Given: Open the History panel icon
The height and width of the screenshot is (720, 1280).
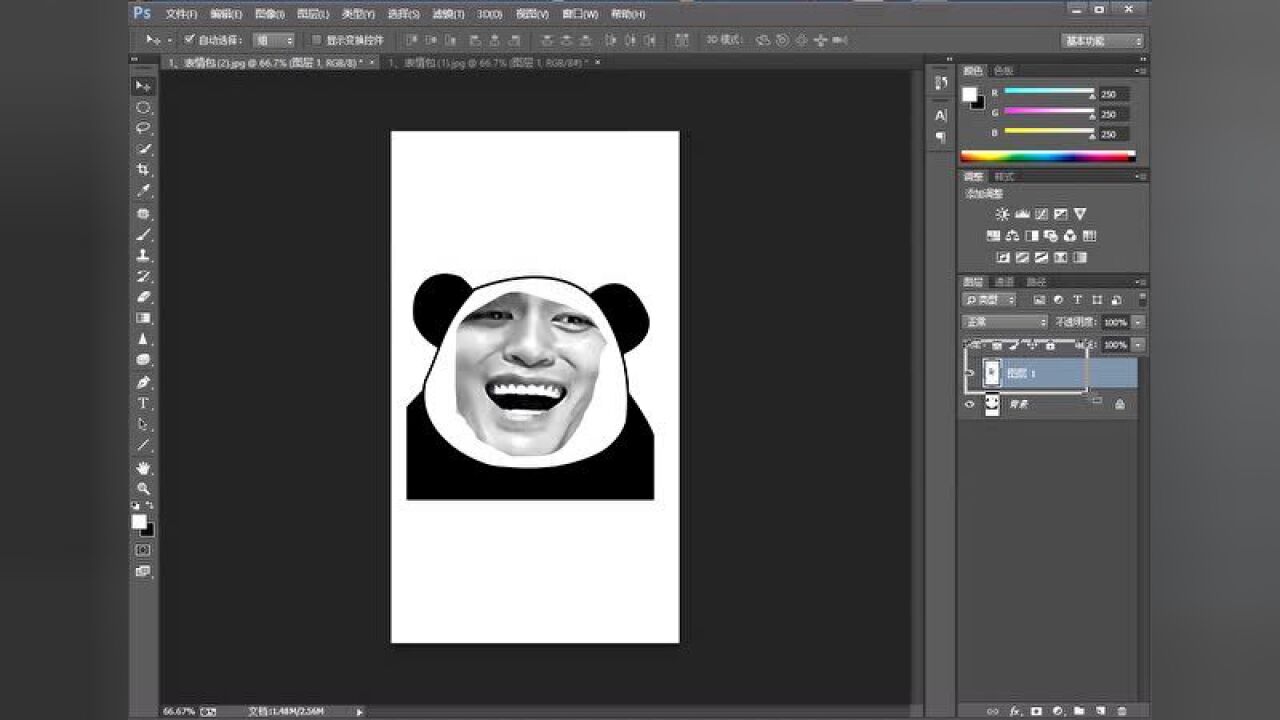Looking at the screenshot, I should coord(941,83).
